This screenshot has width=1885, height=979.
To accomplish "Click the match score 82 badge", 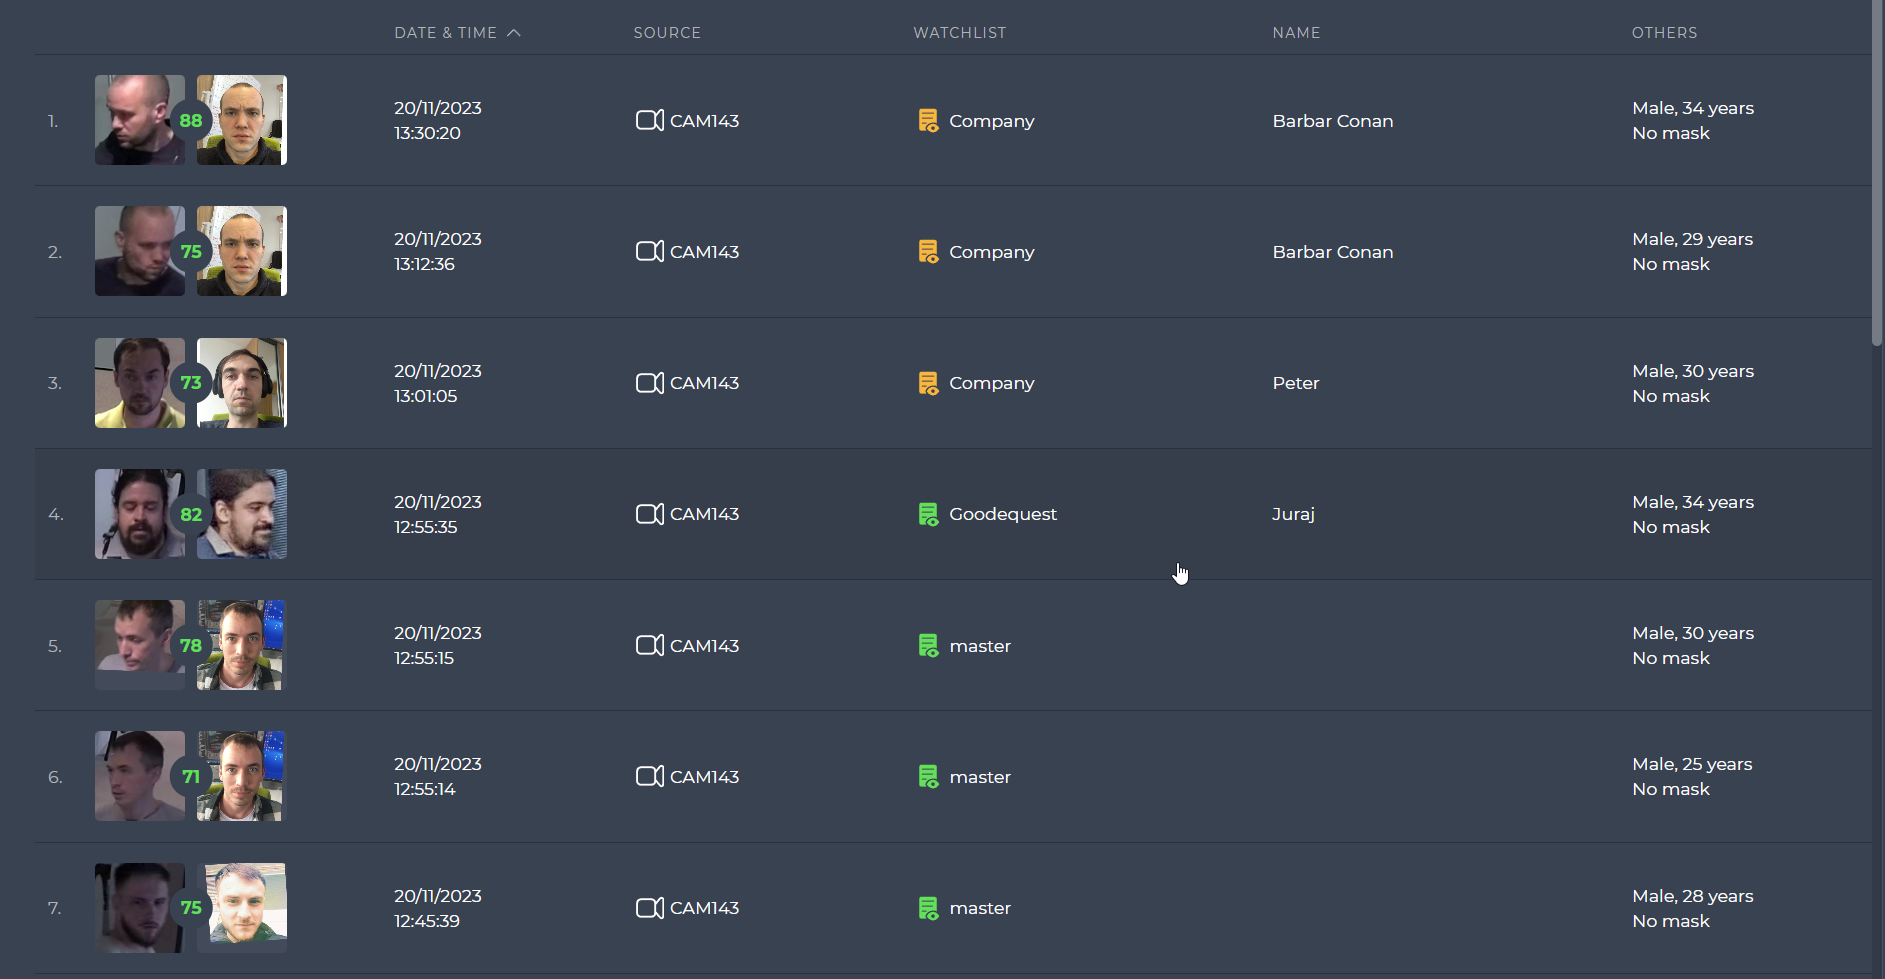I will click(x=191, y=514).
